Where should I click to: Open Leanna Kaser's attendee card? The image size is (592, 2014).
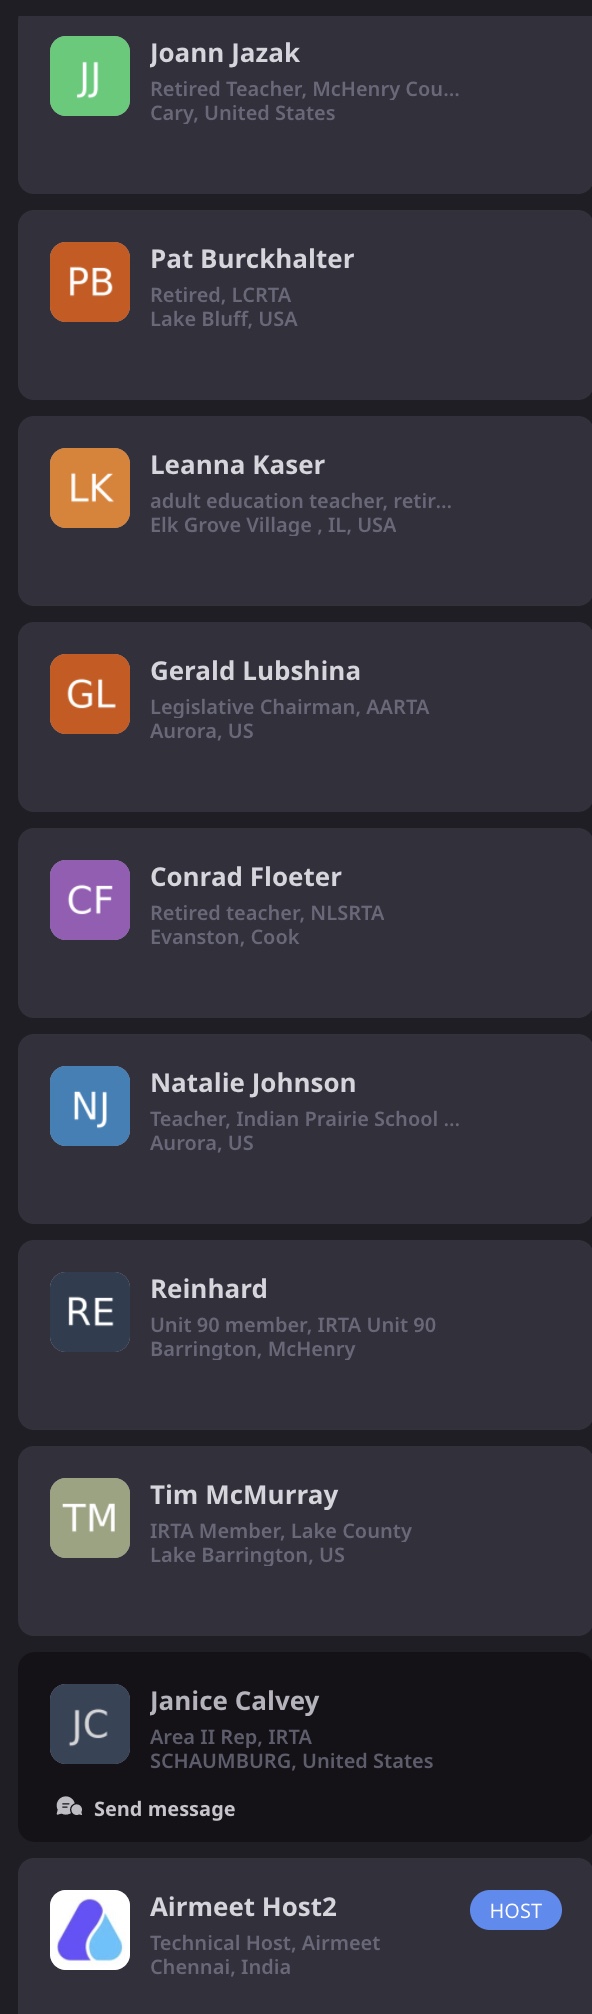pos(305,511)
